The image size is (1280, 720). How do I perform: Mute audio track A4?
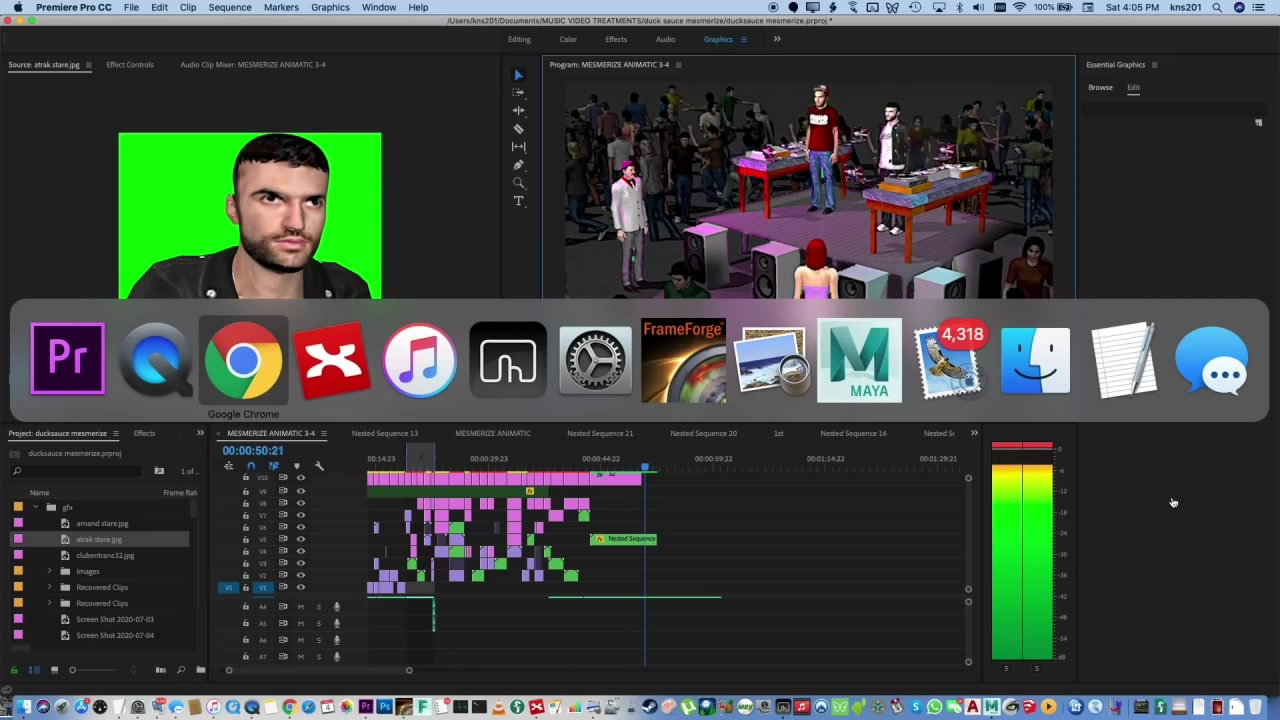click(x=300, y=607)
